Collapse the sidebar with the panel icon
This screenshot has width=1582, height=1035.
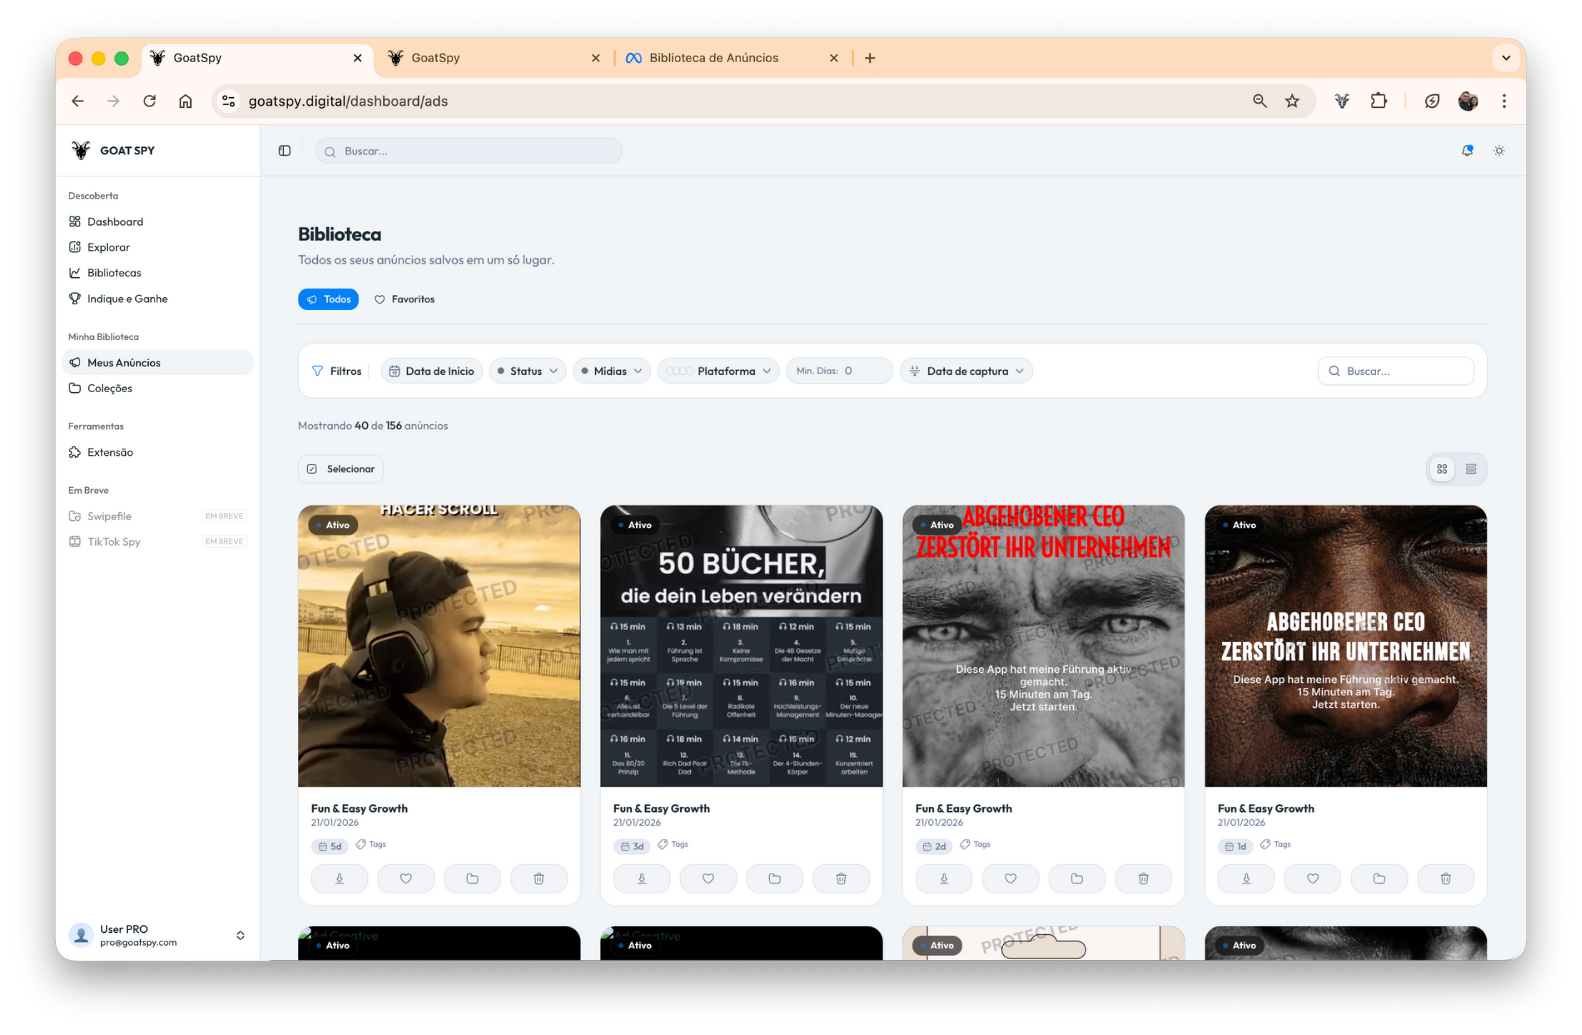(285, 151)
